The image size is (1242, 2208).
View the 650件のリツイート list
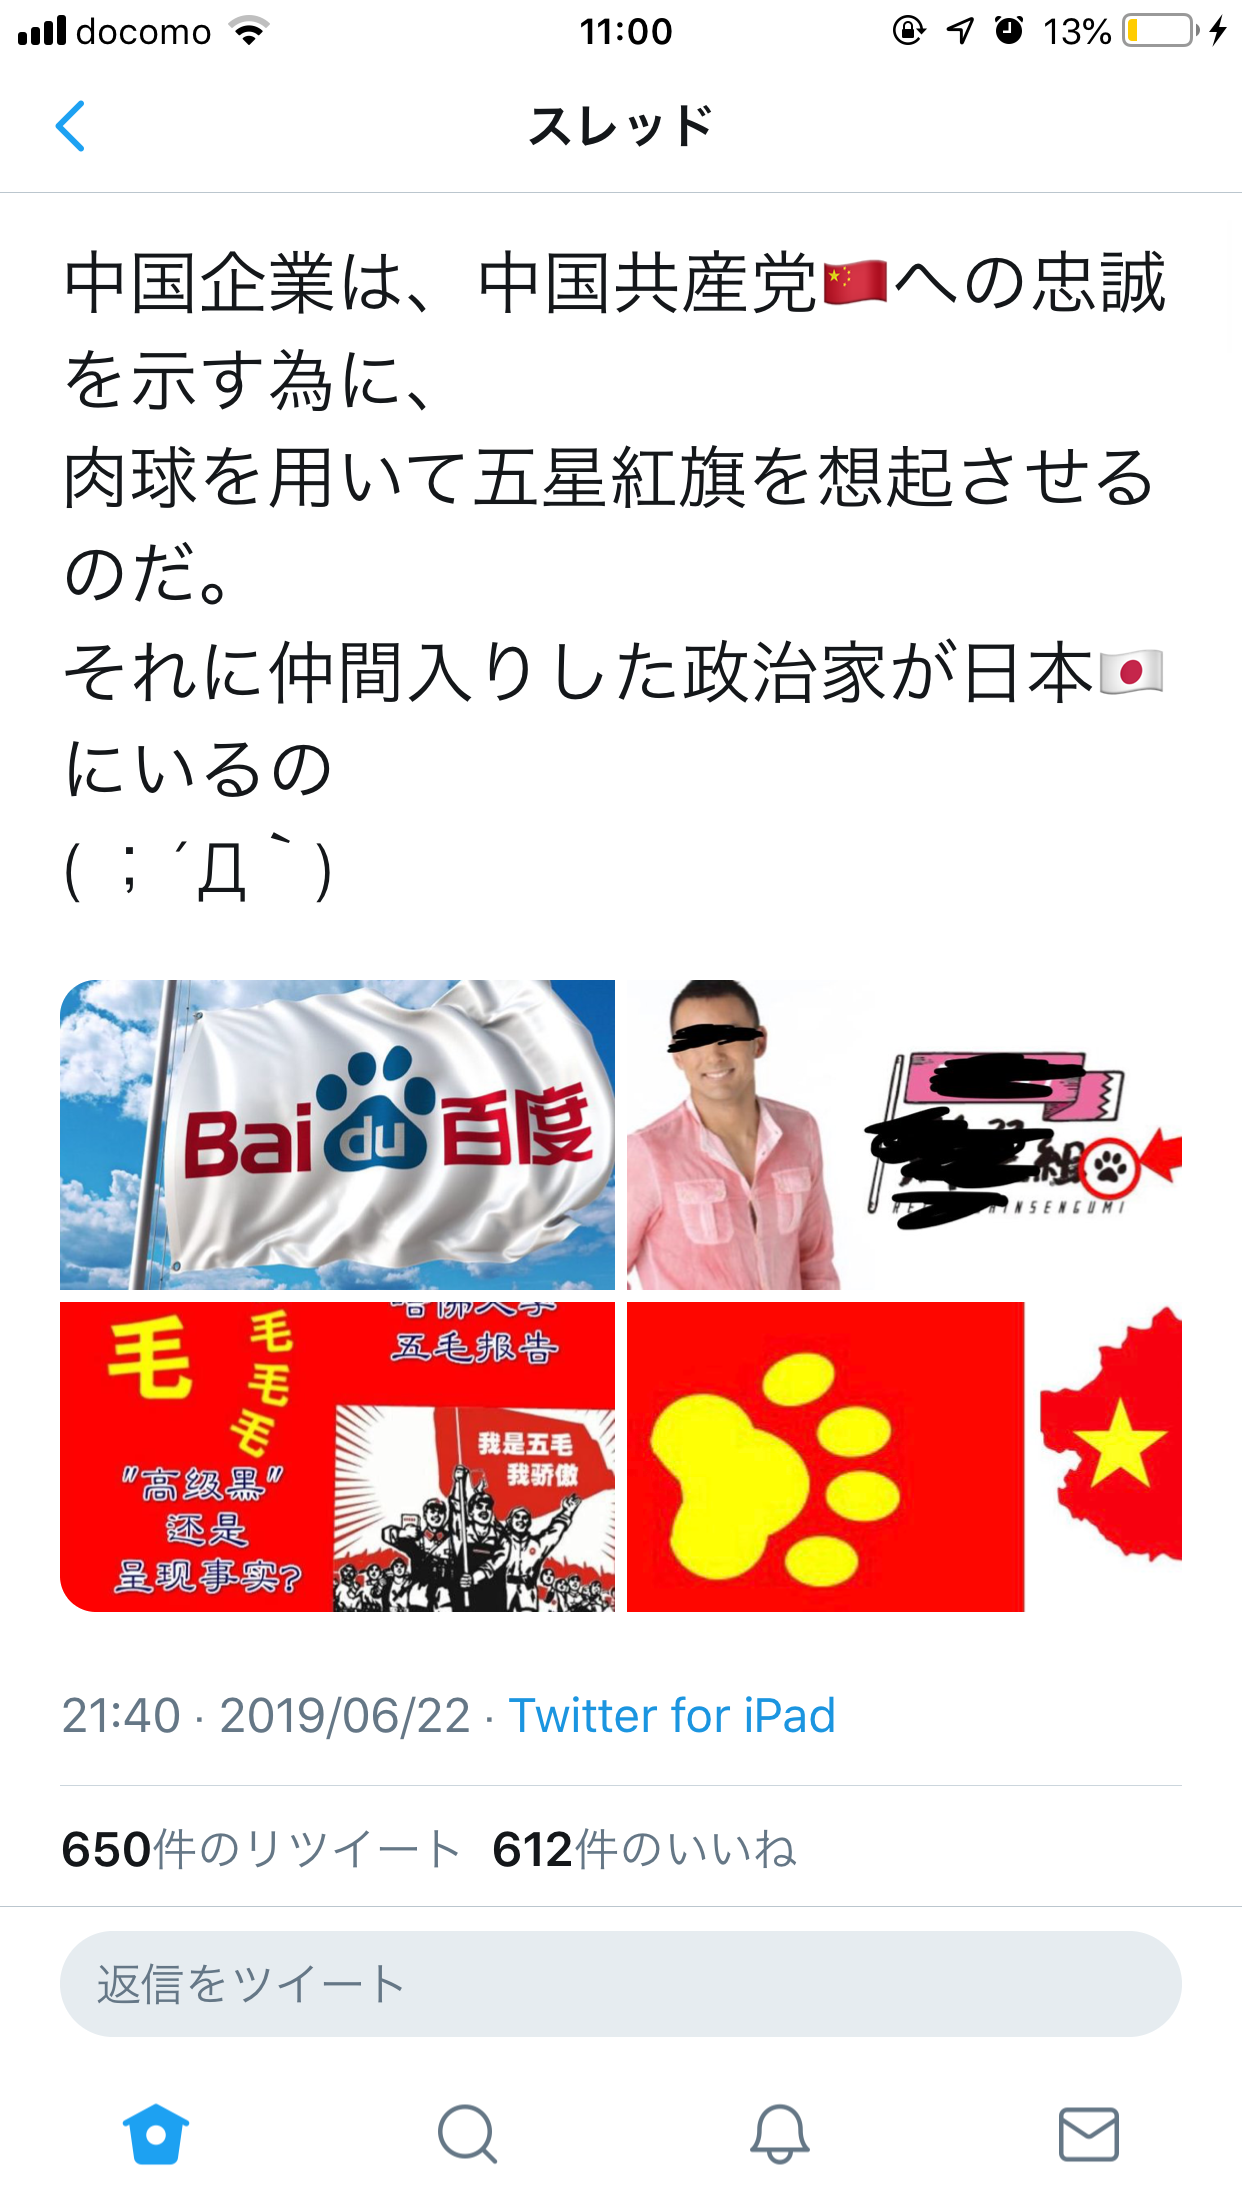click(260, 1849)
